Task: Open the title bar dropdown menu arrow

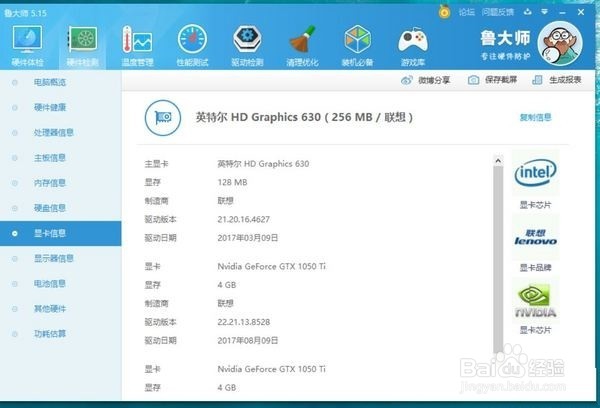Action: point(544,12)
